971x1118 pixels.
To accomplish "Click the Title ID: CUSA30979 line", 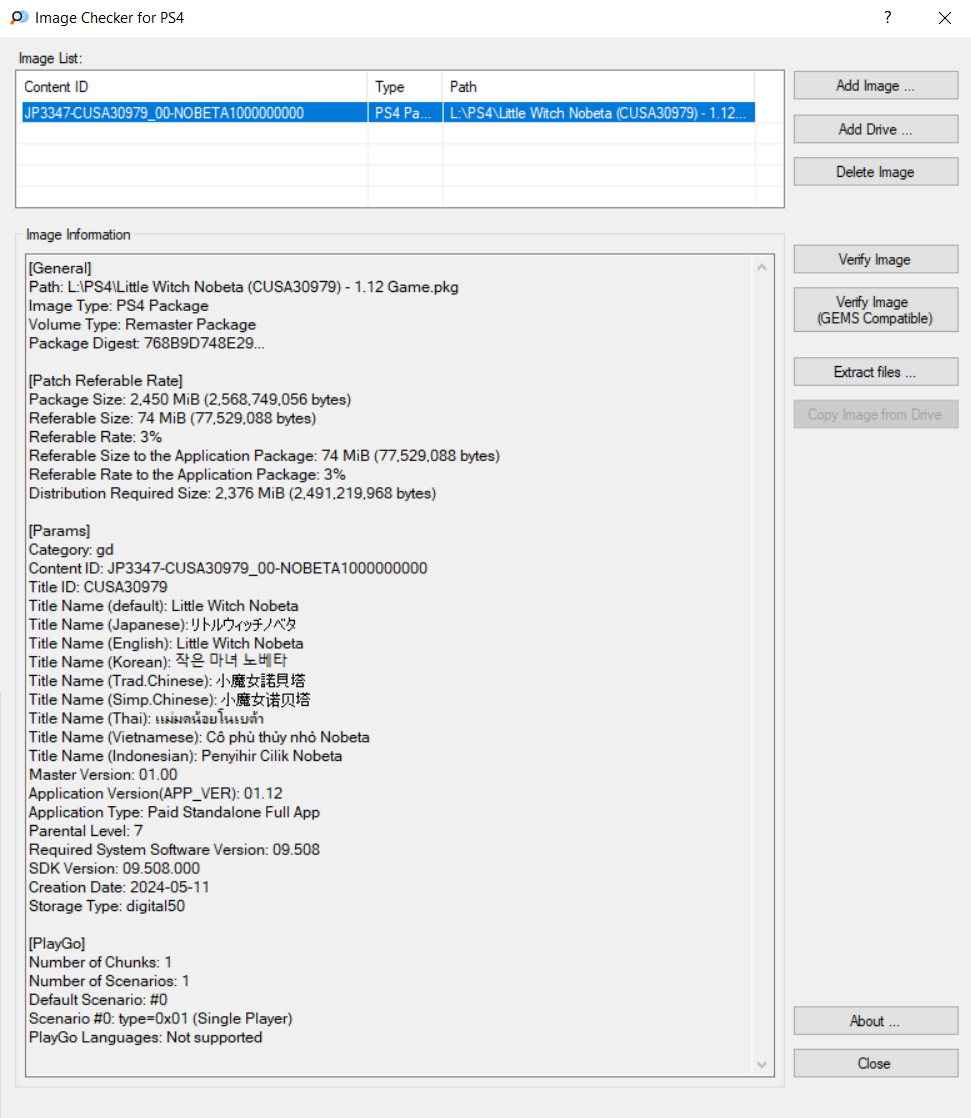I will (98, 588).
